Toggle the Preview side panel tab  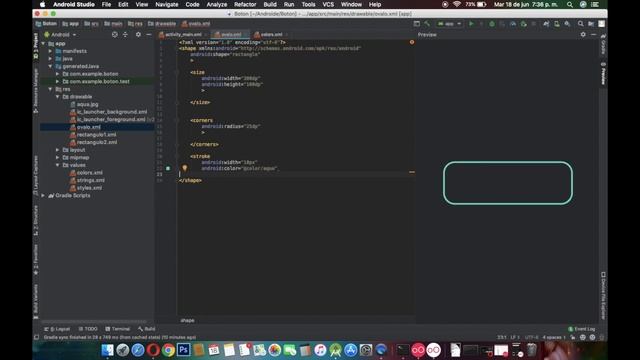[603, 73]
